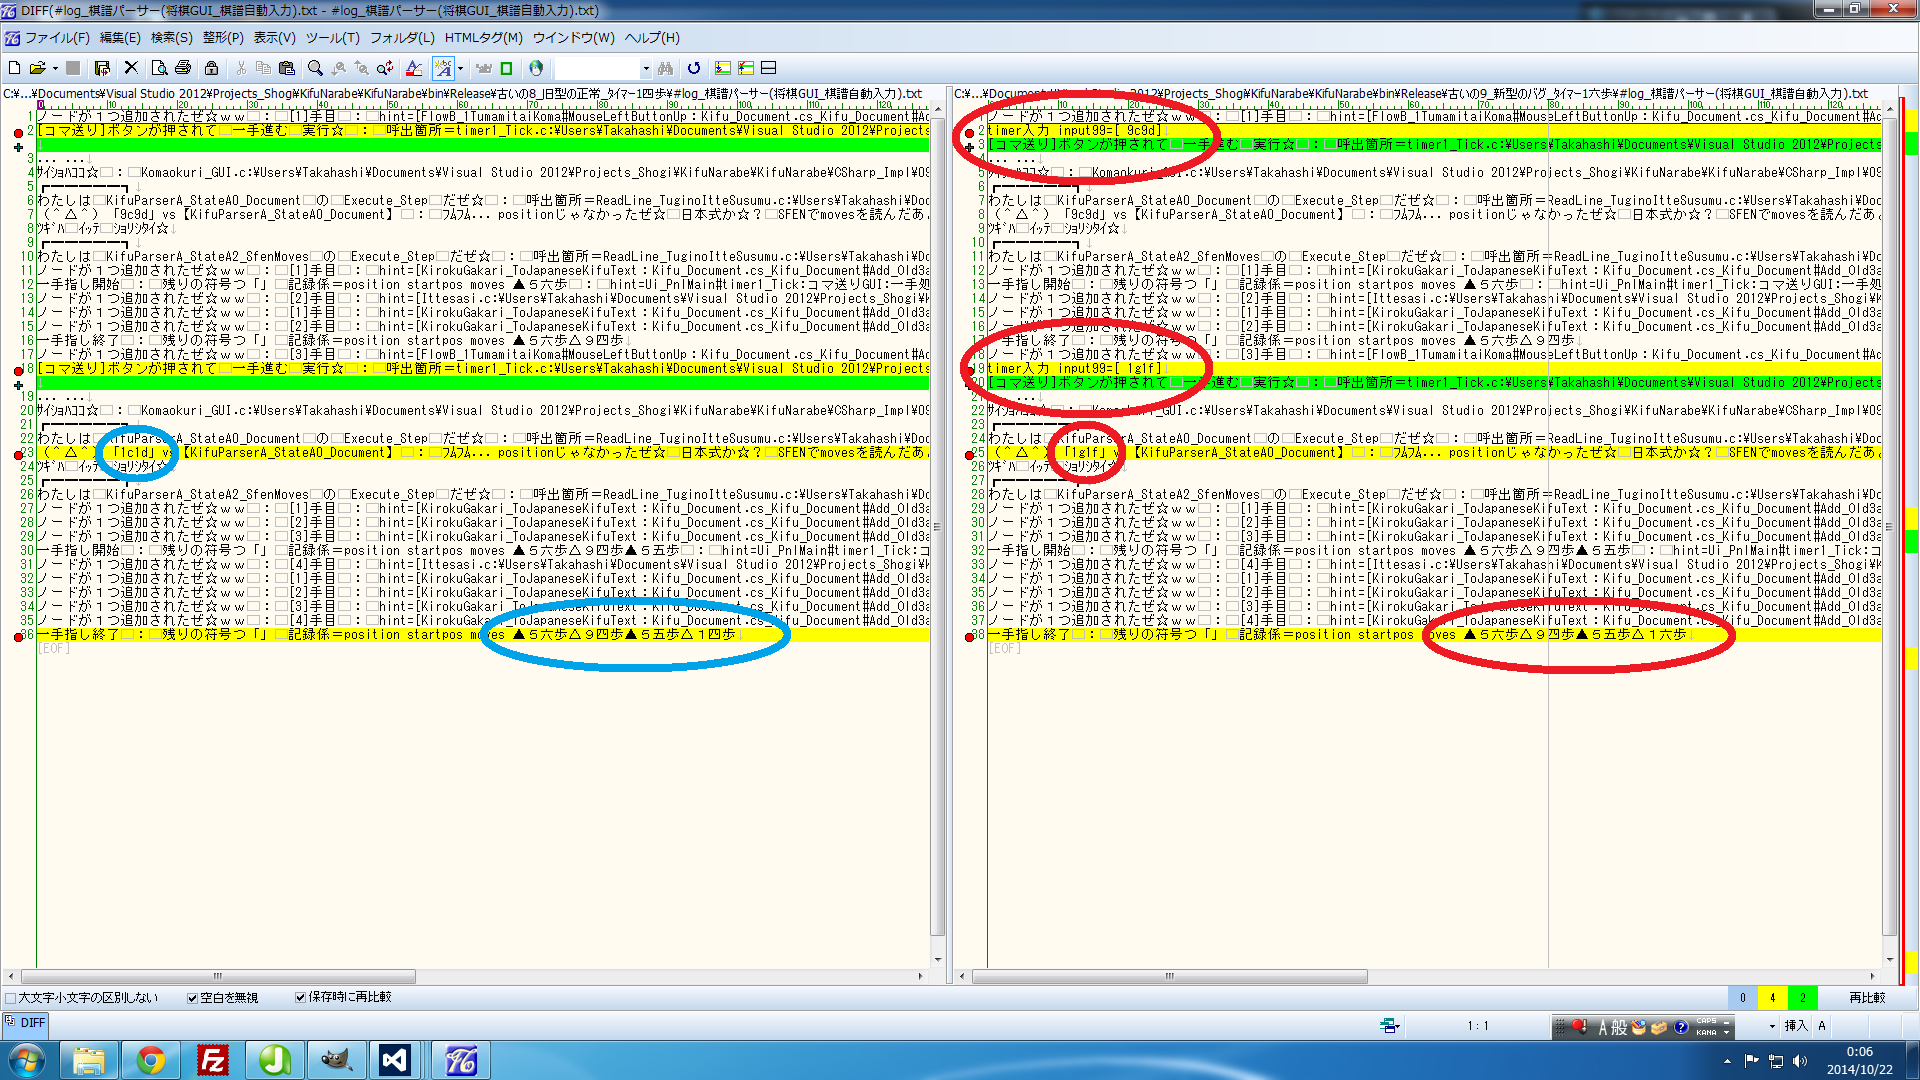The image size is (1920, 1080).
Task: Uncheck the 空白を無視 checkbox
Action: (192, 998)
